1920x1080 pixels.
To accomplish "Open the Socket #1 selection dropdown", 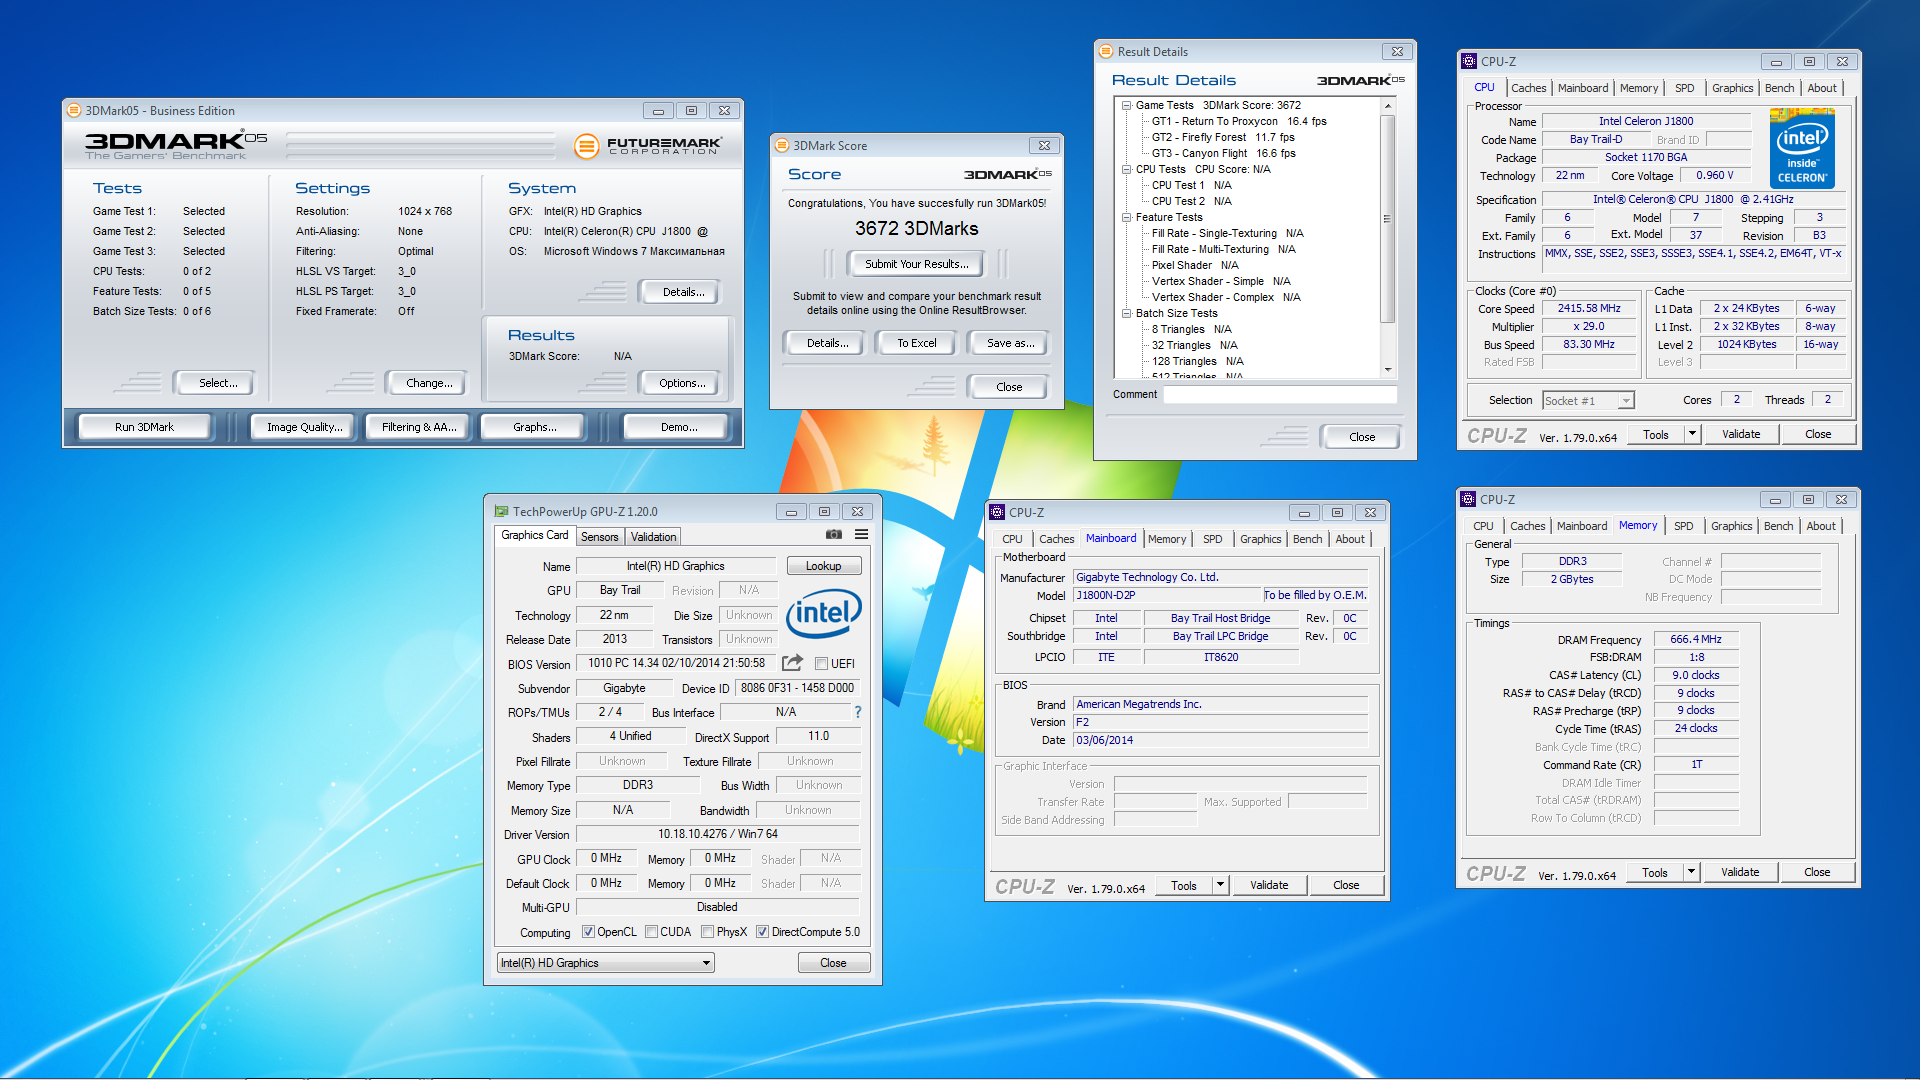I will click(x=1588, y=401).
